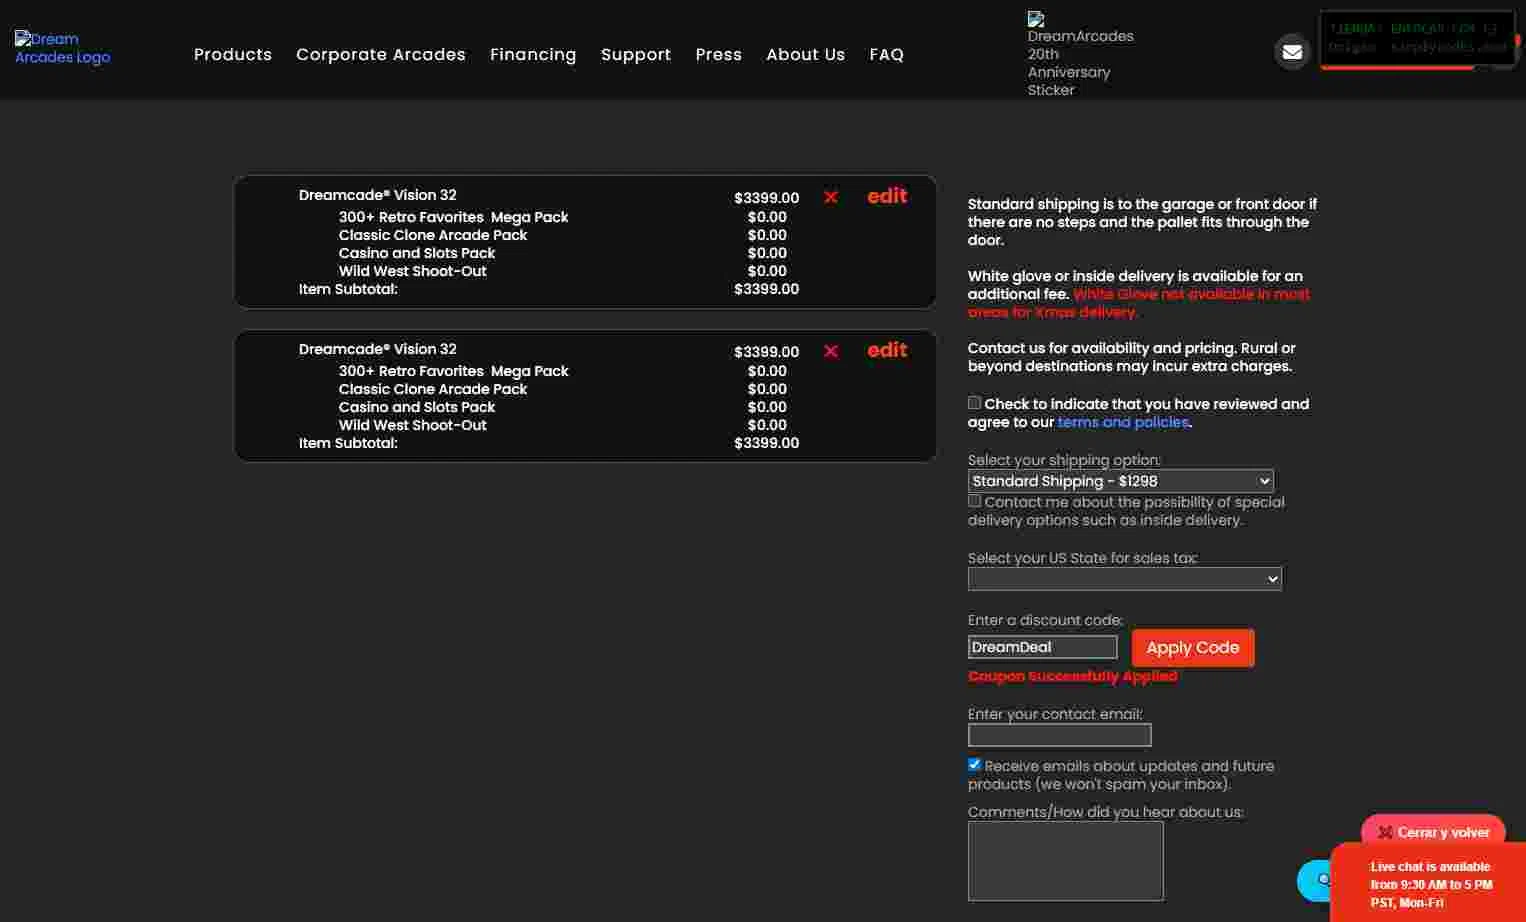Screen dimensions: 1526x922
Task: Open the US State sales tax dropdown
Action: point(1124,579)
